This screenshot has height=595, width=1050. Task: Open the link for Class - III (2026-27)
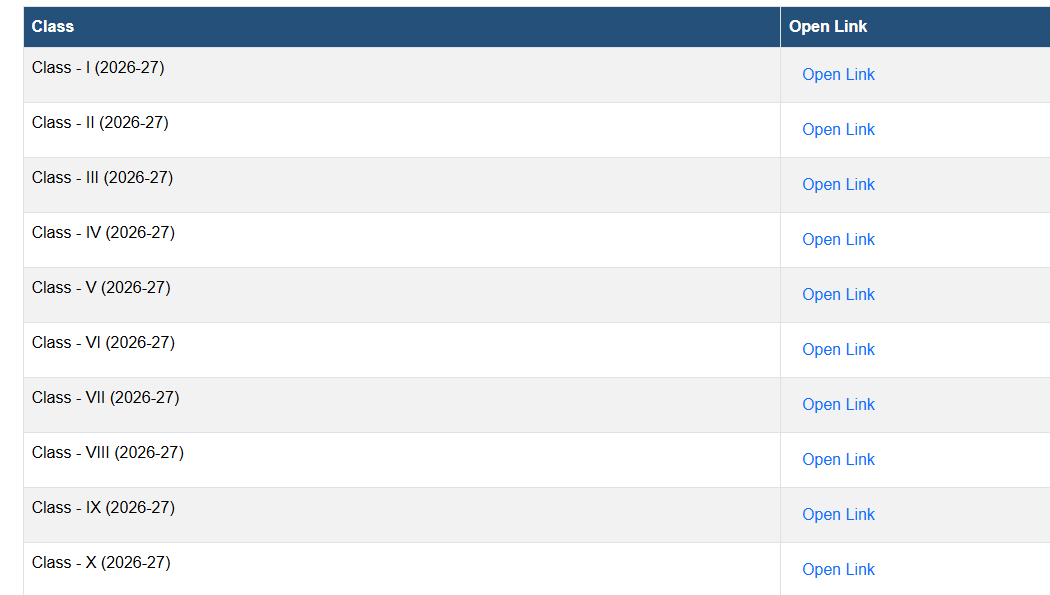tap(838, 184)
